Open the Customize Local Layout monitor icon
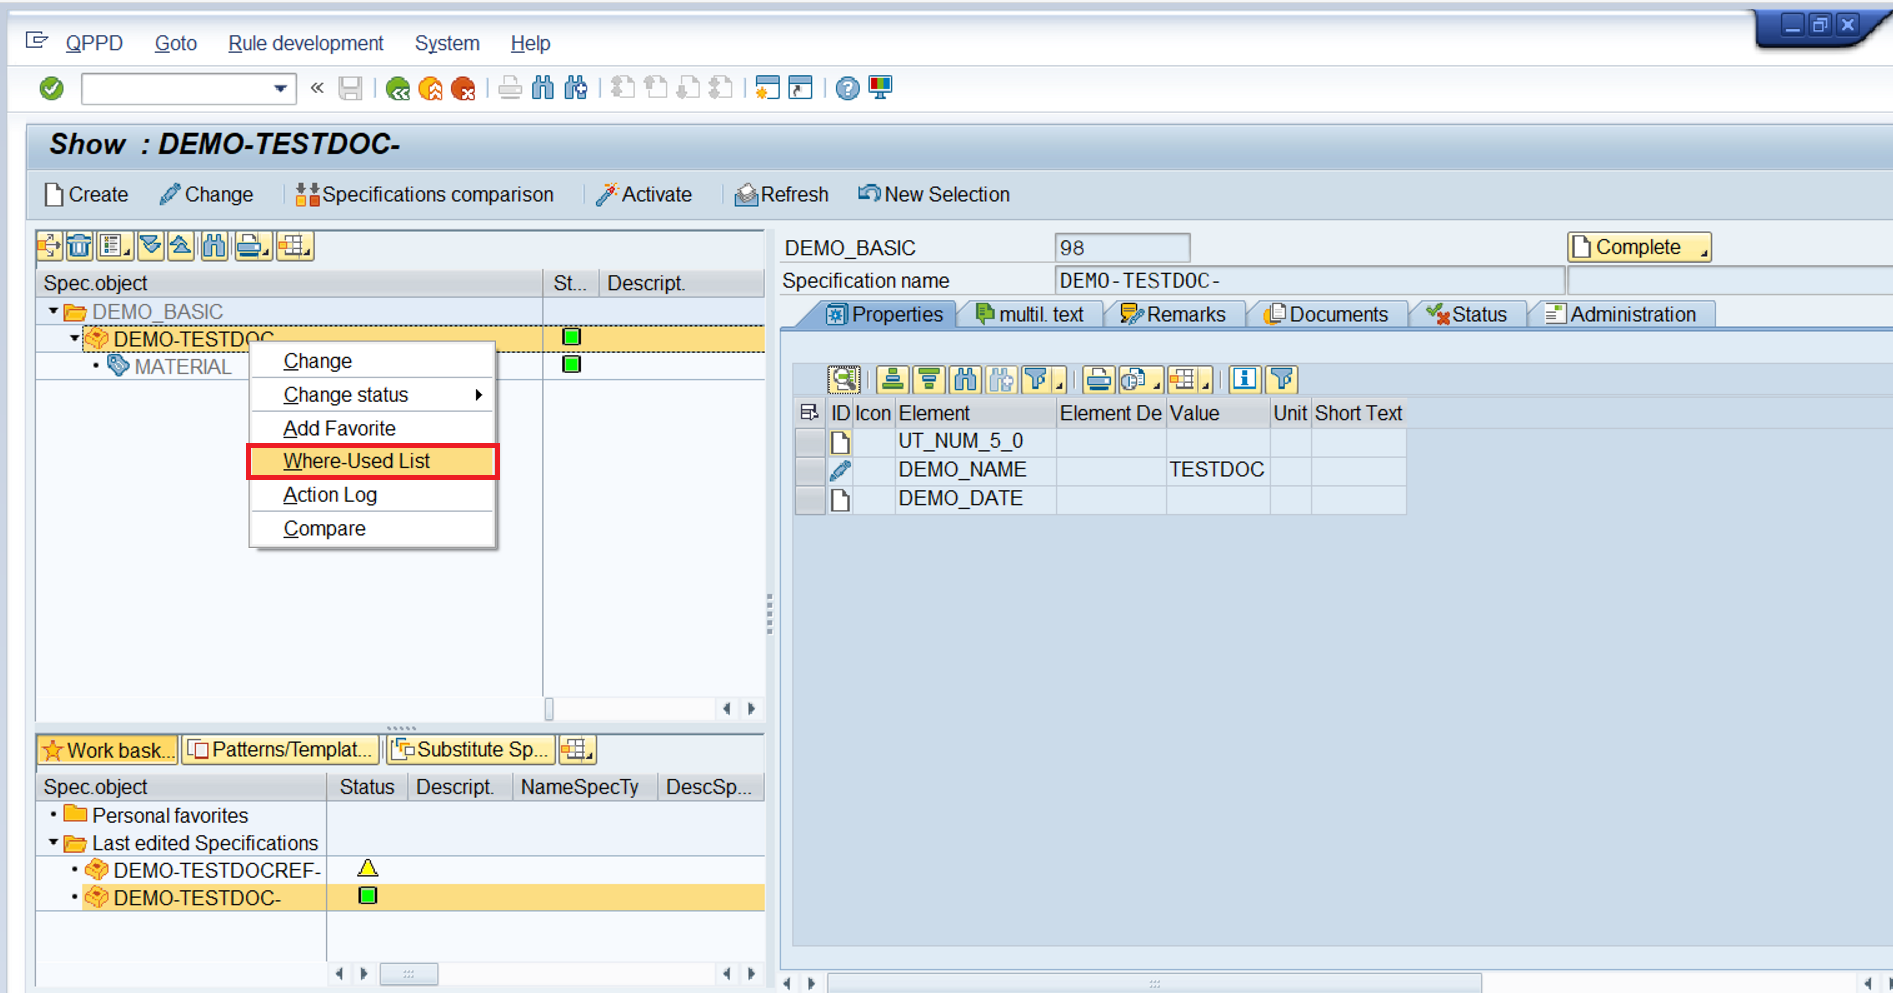The width and height of the screenshot is (1893, 993). [881, 89]
